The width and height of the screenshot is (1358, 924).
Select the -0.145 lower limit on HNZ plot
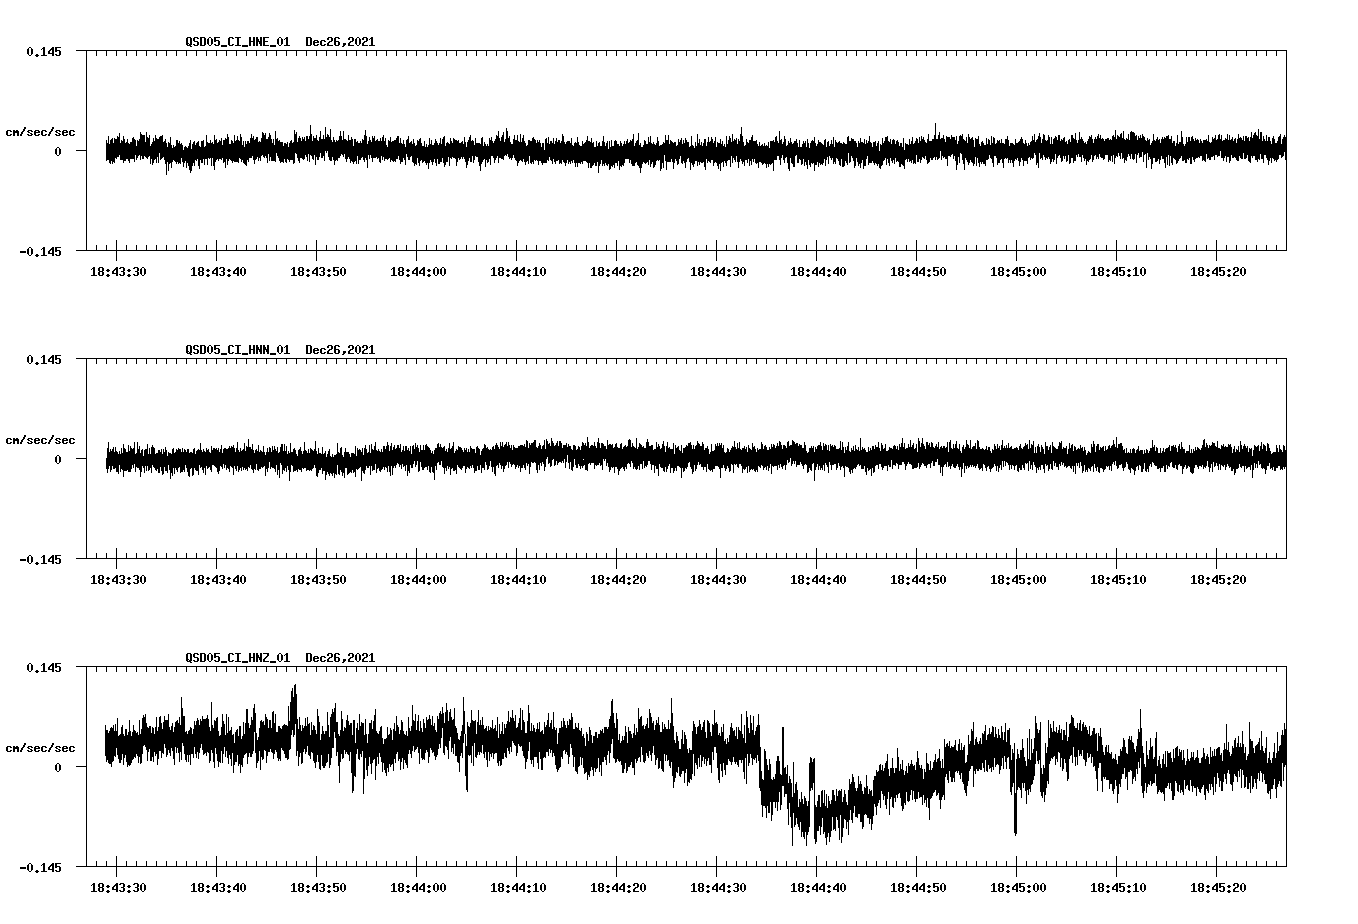[40, 867]
